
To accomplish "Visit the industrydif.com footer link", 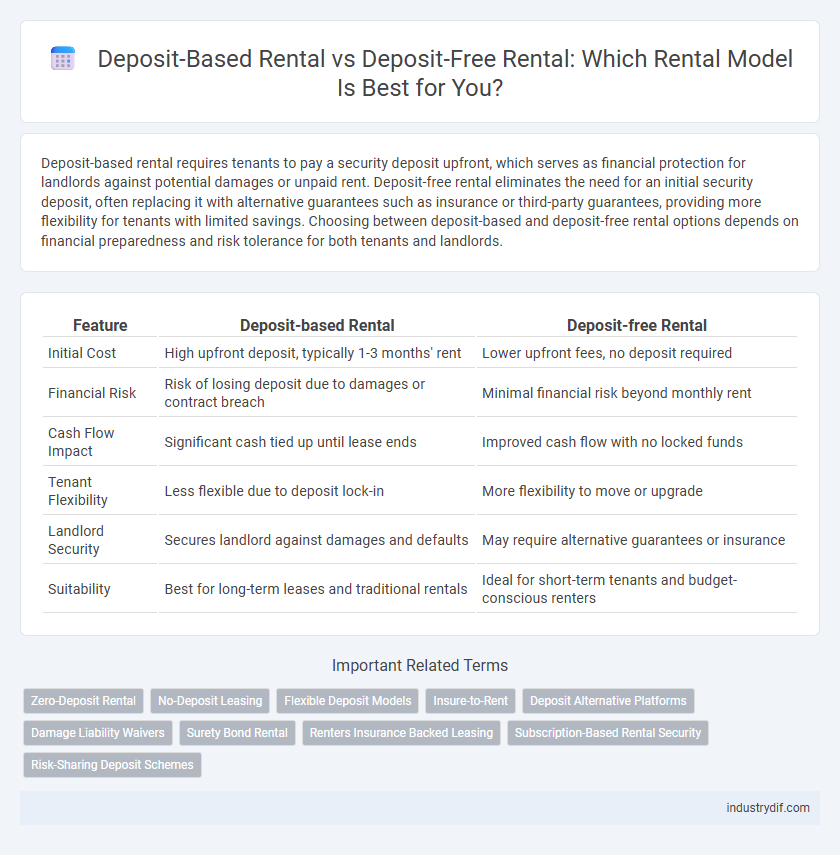I will coord(767,808).
